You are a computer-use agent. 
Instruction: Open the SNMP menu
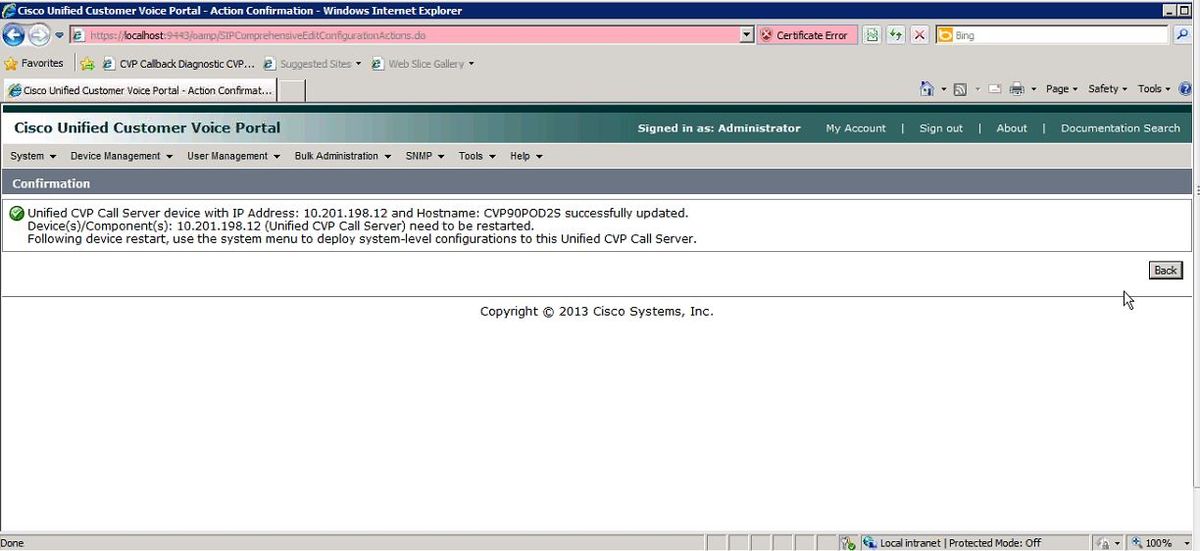425,156
